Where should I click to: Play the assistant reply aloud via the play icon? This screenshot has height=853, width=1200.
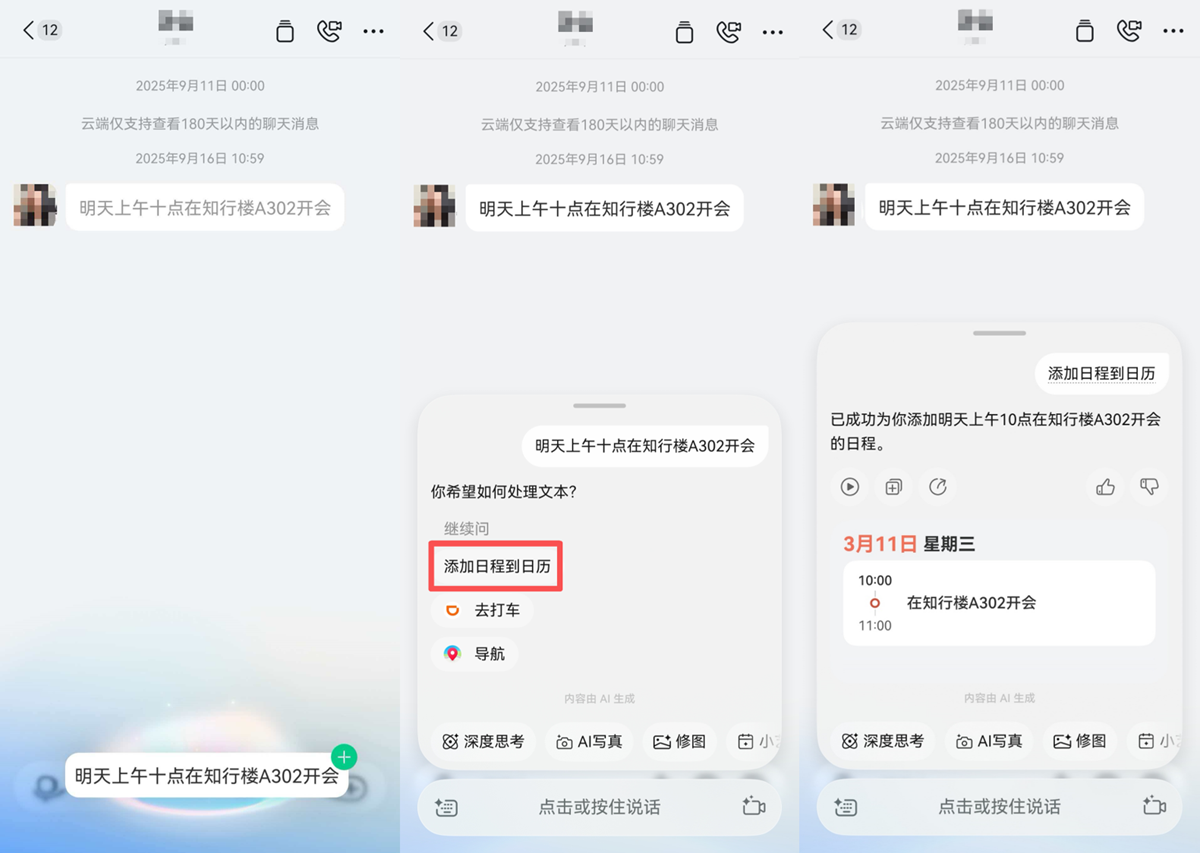pos(850,487)
